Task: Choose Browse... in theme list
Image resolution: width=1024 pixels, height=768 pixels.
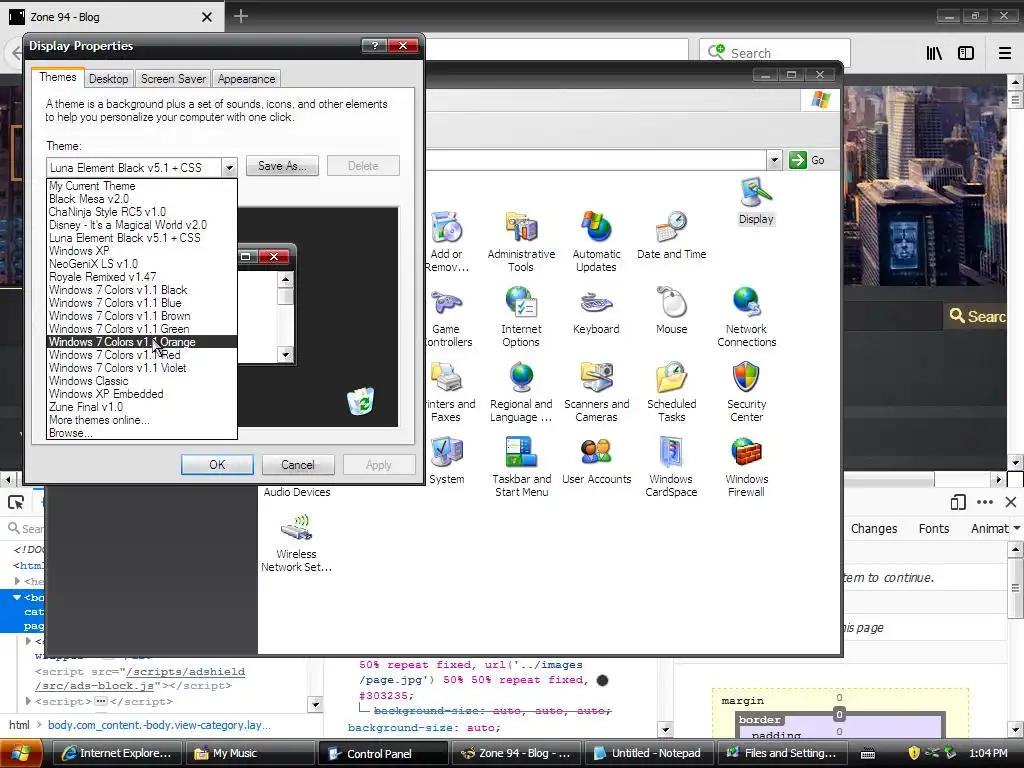Action: click(142, 433)
